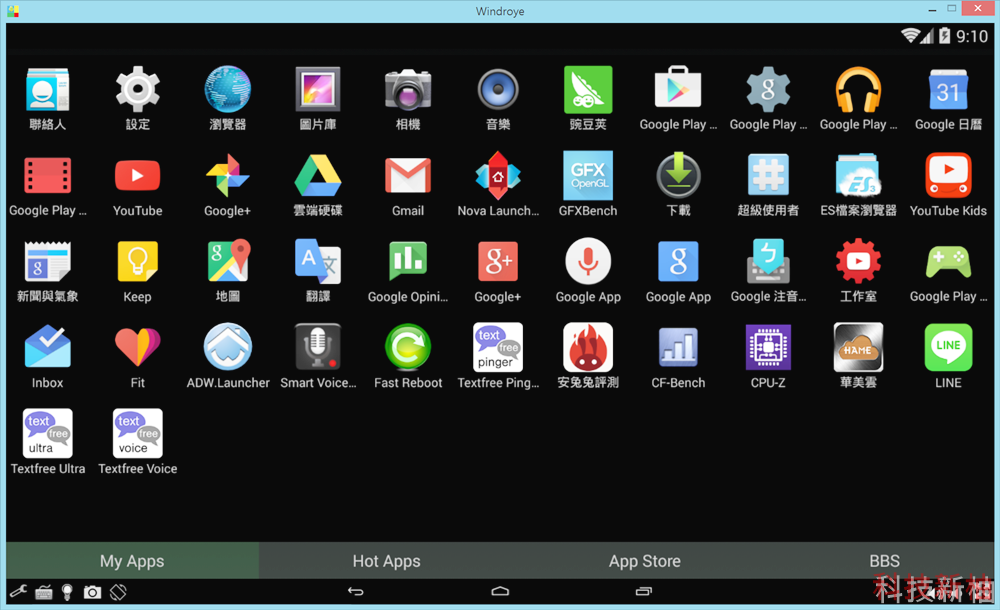Launch the 翻譯 translate app
This screenshot has height=610, width=1000.
pos(318,262)
